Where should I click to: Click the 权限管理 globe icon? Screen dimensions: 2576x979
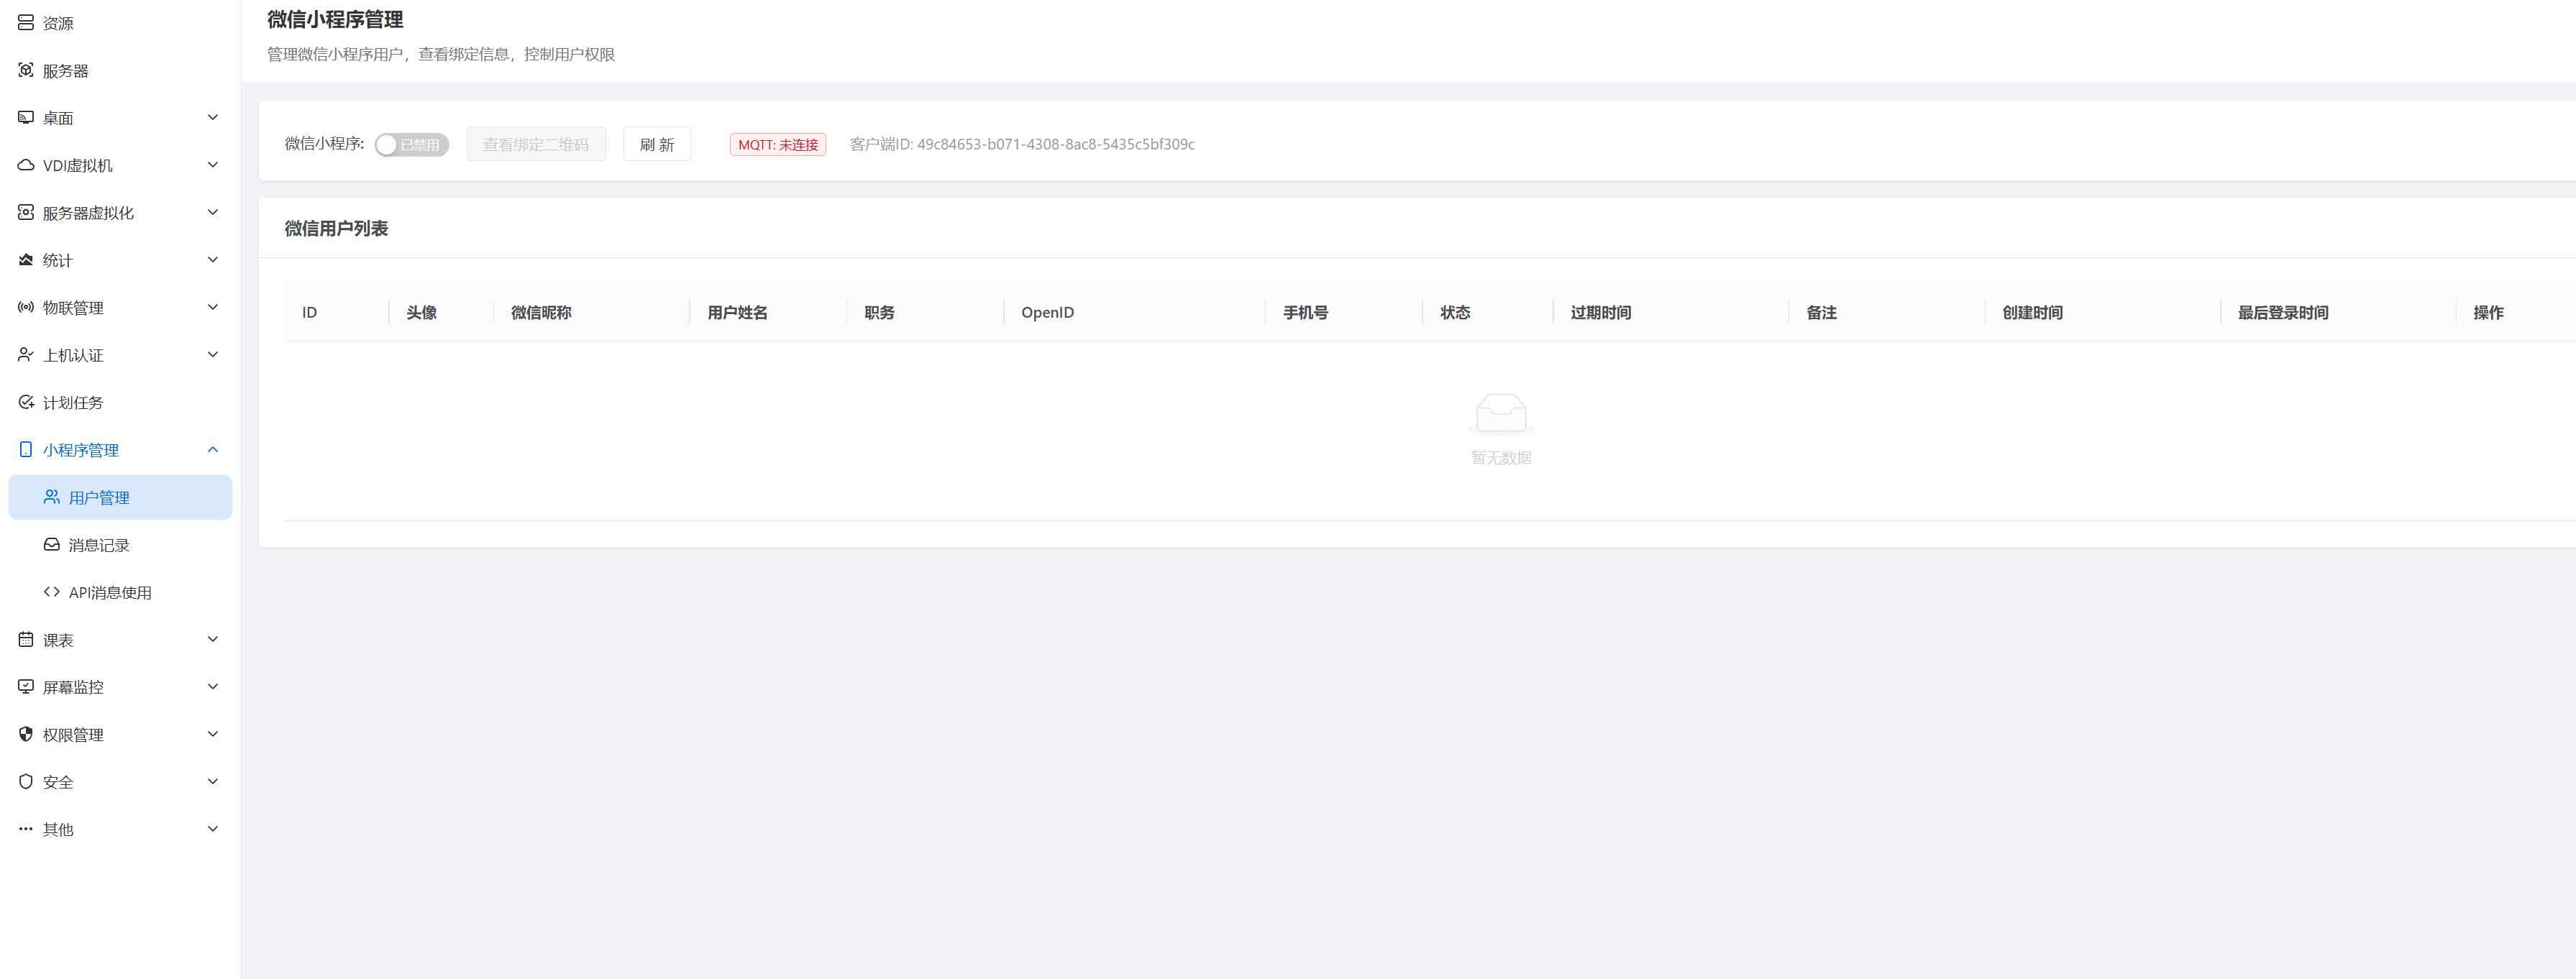point(26,733)
